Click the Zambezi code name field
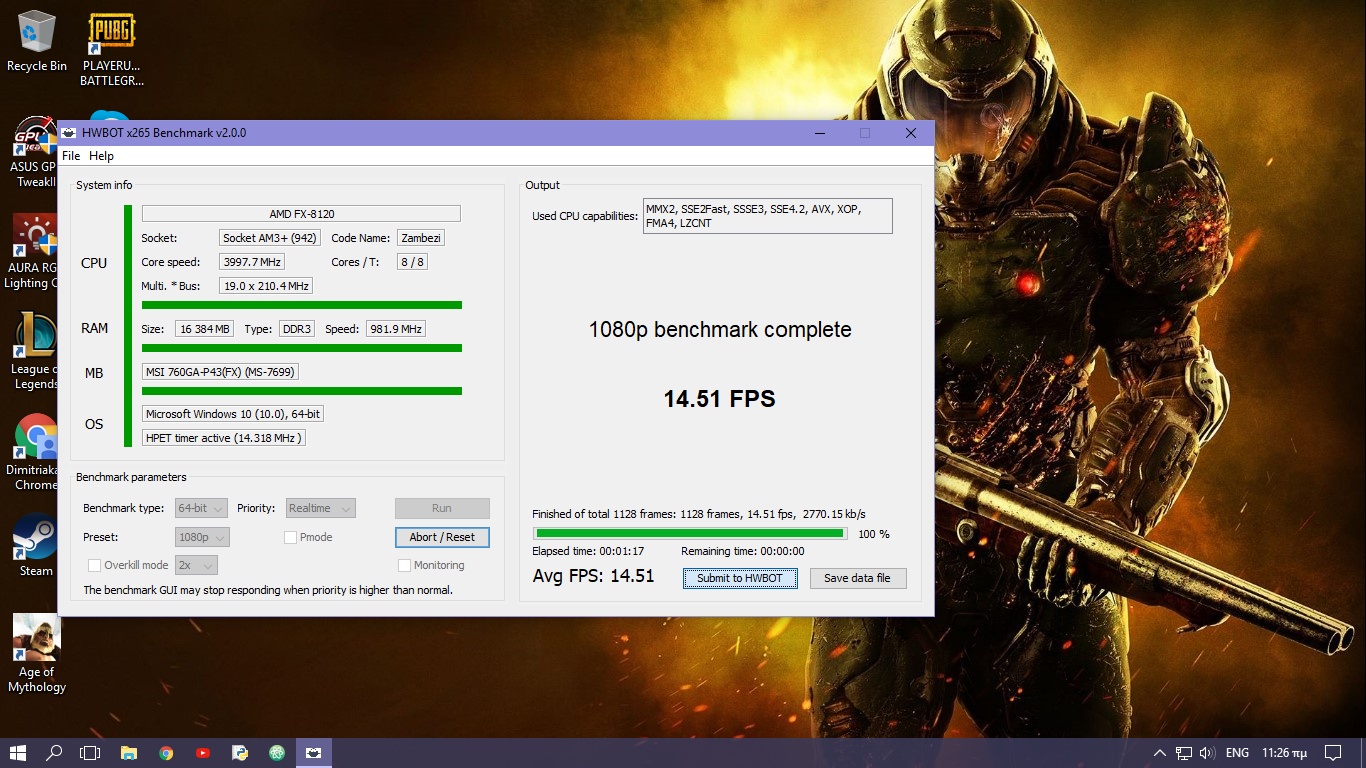This screenshot has height=768, width=1366. pyautogui.click(x=420, y=238)
